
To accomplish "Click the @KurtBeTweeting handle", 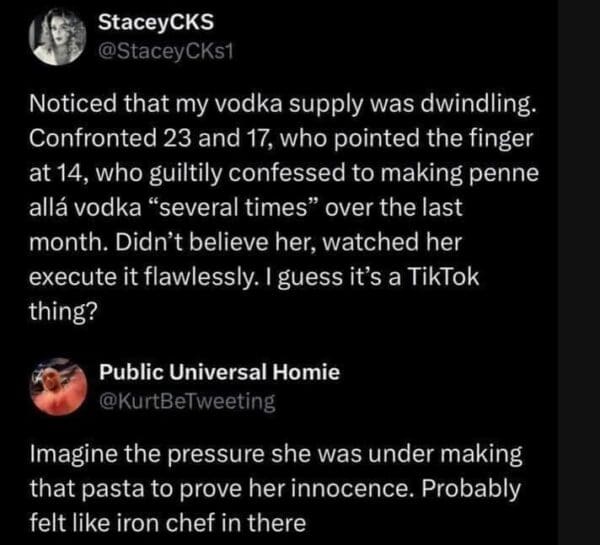I will [x=187, y=402].
